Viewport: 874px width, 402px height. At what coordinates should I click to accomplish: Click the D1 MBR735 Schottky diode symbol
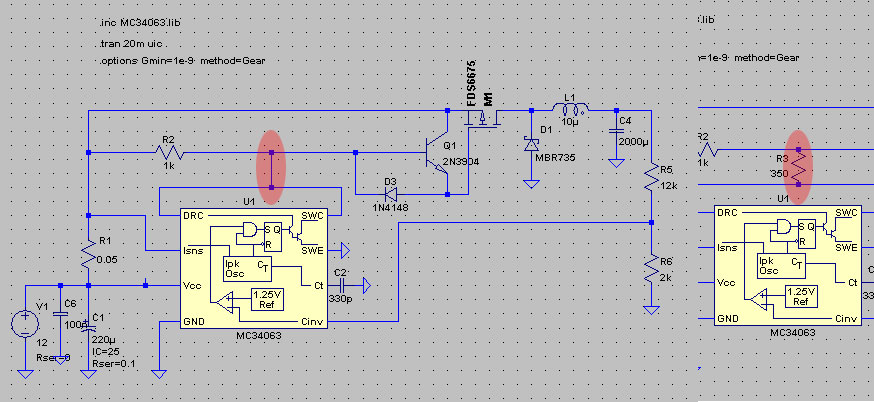pyautogui.click(x=531, y=144)
